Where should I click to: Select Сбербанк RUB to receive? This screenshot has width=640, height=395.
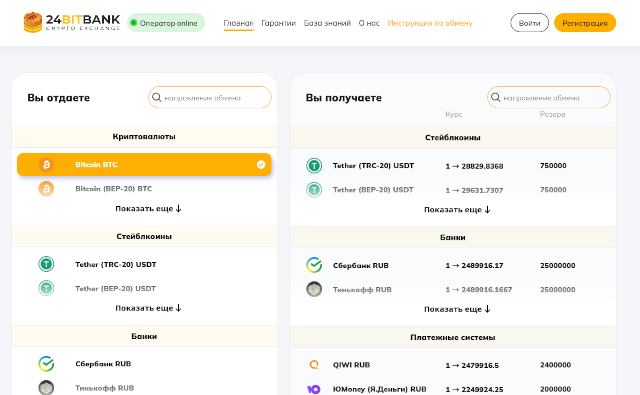point(453,265)
